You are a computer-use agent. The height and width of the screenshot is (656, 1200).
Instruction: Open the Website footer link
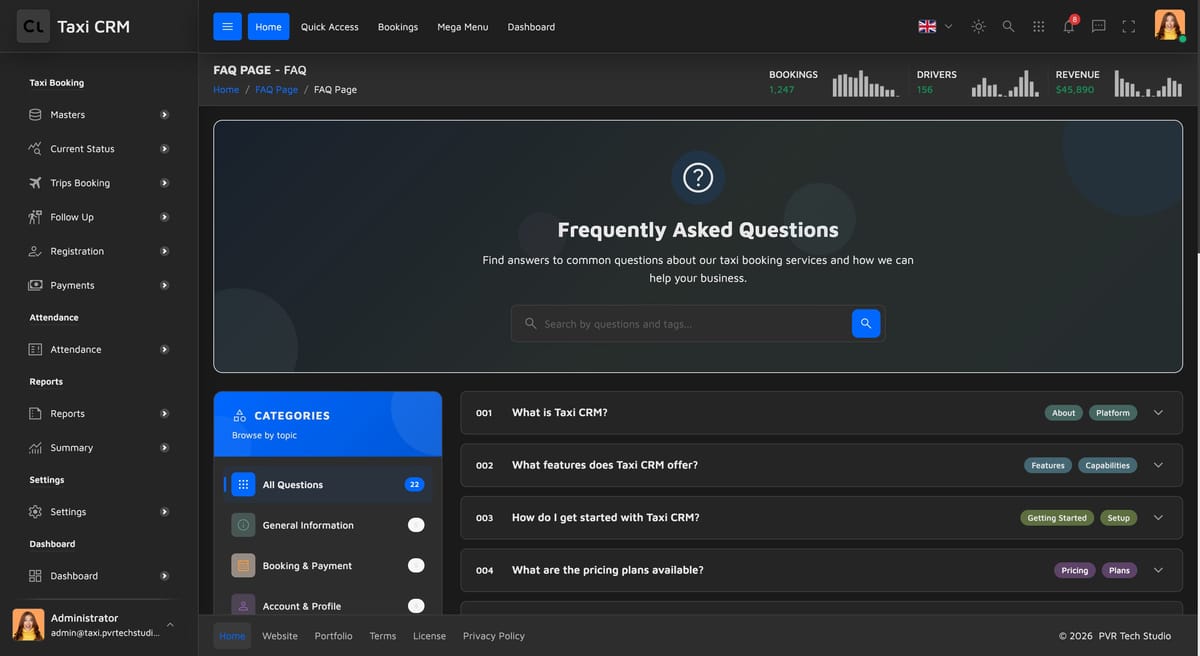[280, 636]
